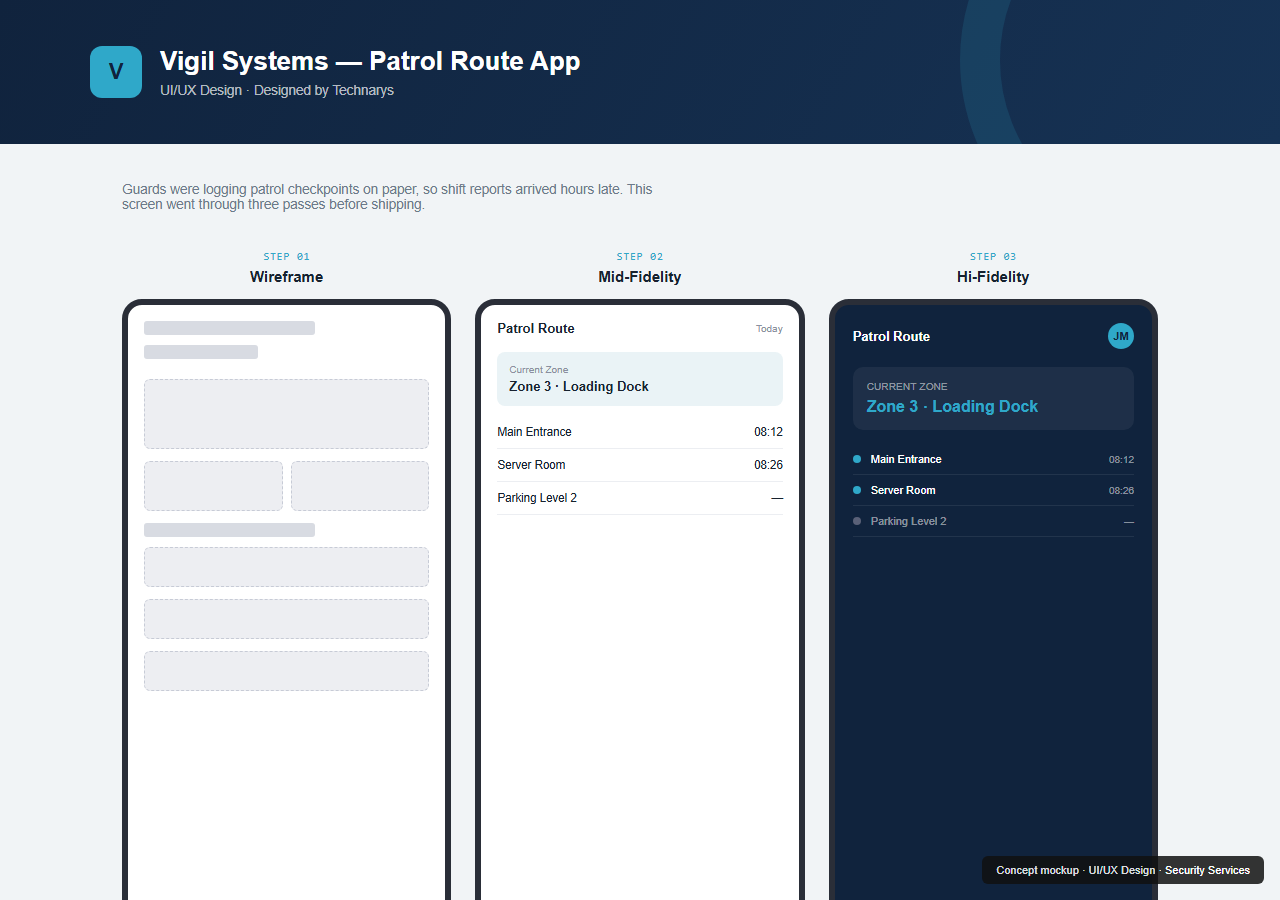Open the Mid-Fidelity Current Zone card
The image size is (1280, 900).
pyautogui.click(x=640, y=379)
